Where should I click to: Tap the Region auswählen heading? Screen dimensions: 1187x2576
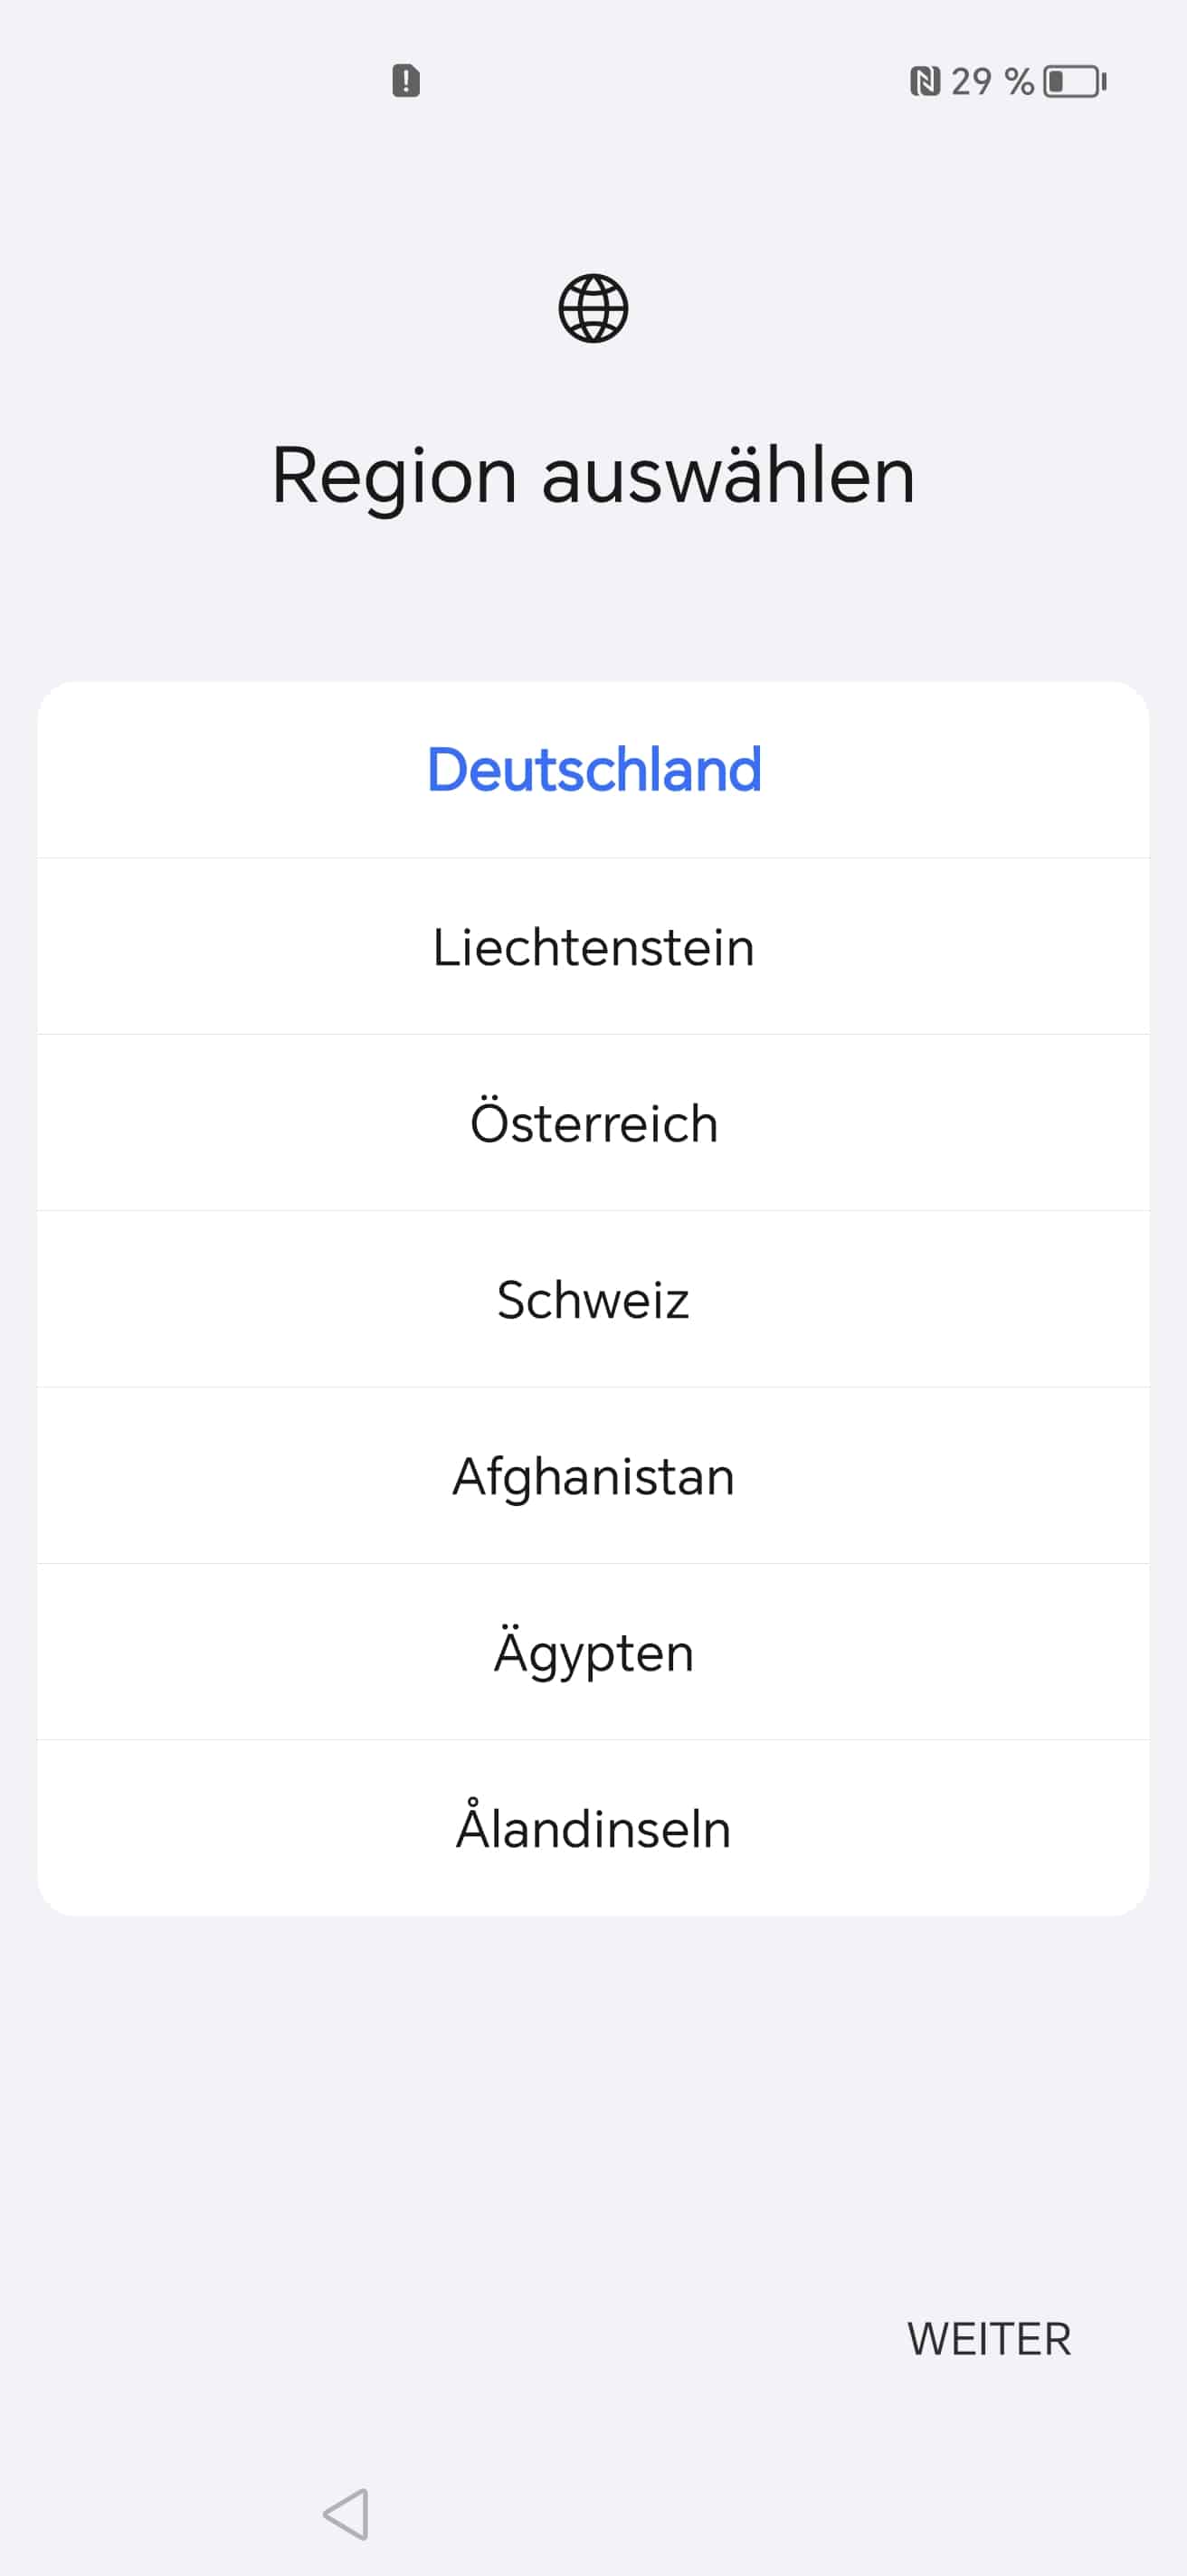[x=593, y=475]
